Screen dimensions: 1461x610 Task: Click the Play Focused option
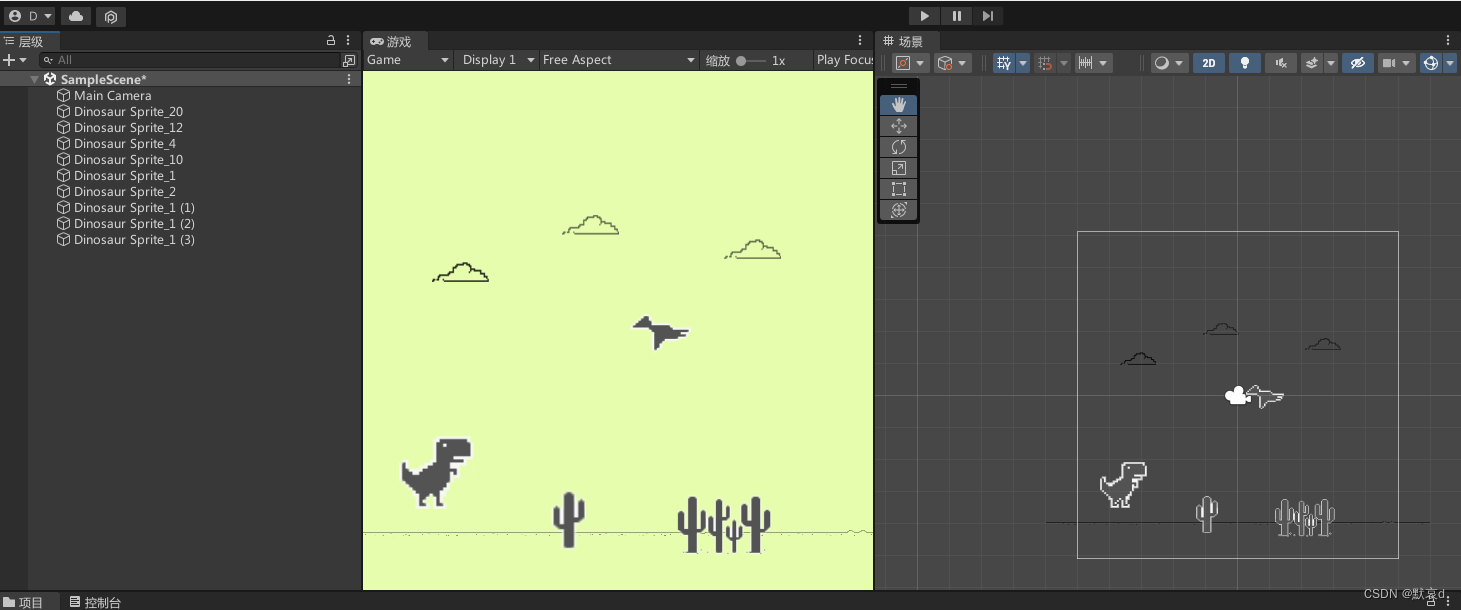point(844,60)
